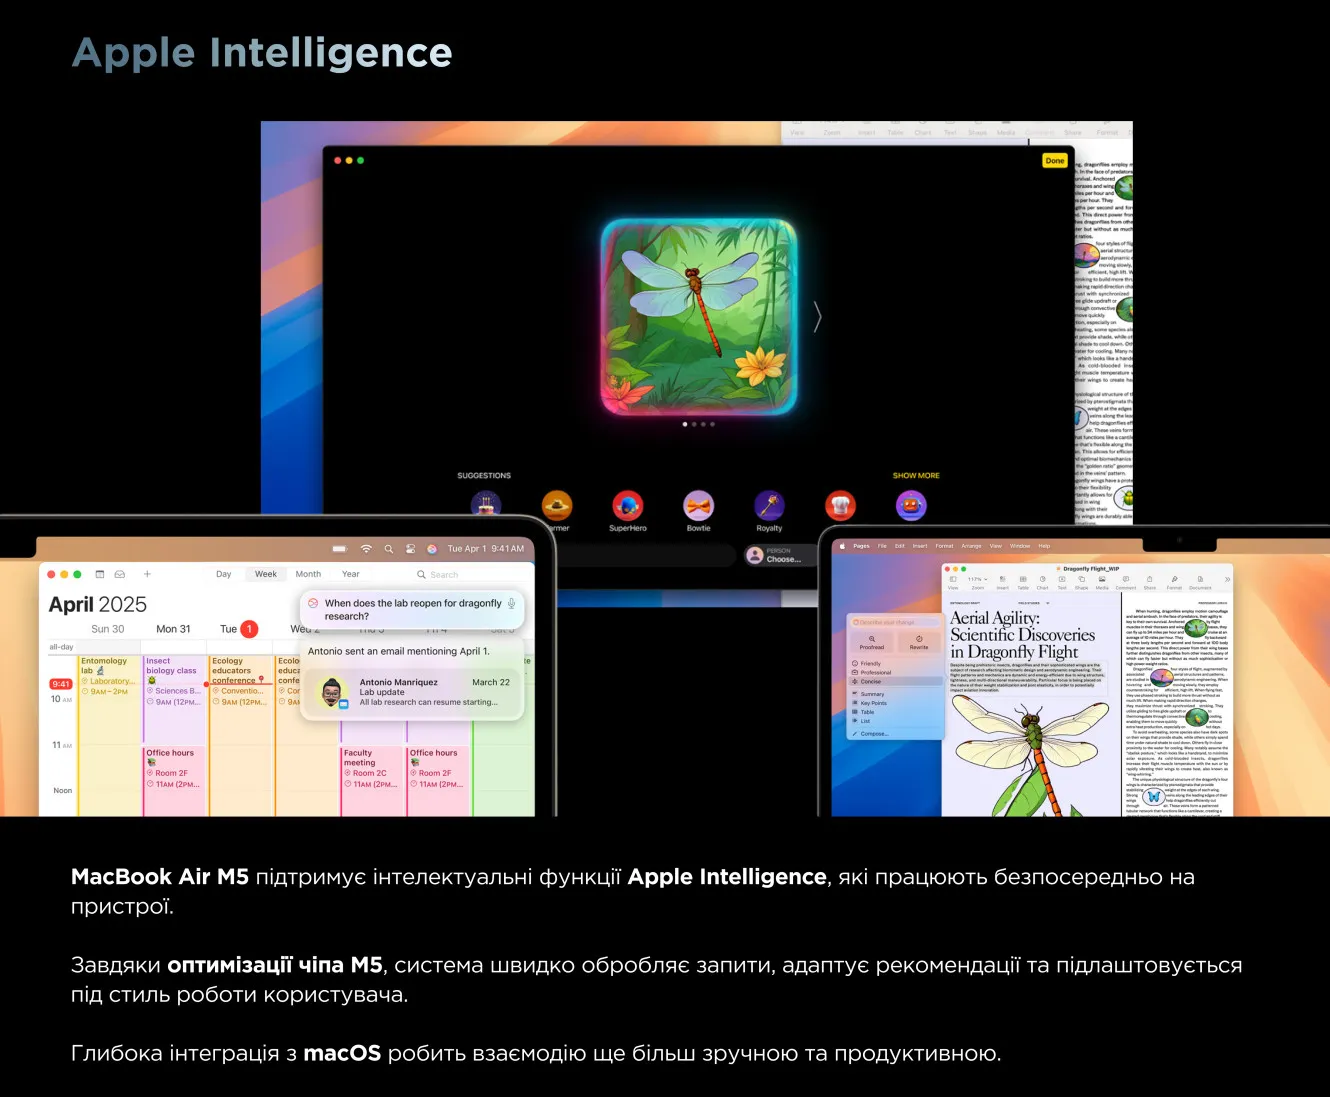This screenshot has width=1330, height=1097.
Task: Open the Zoom percentage dropdown in Pages
Action: click(977, 580)
